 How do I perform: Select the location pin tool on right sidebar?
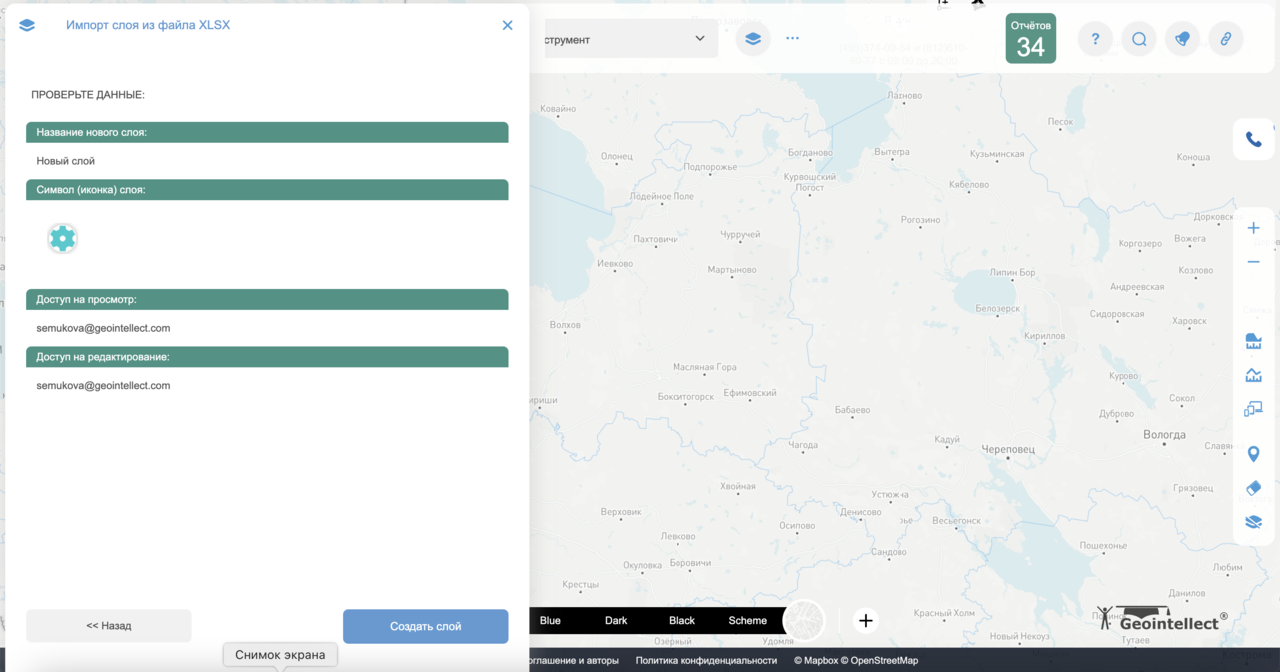point(1253,453)
